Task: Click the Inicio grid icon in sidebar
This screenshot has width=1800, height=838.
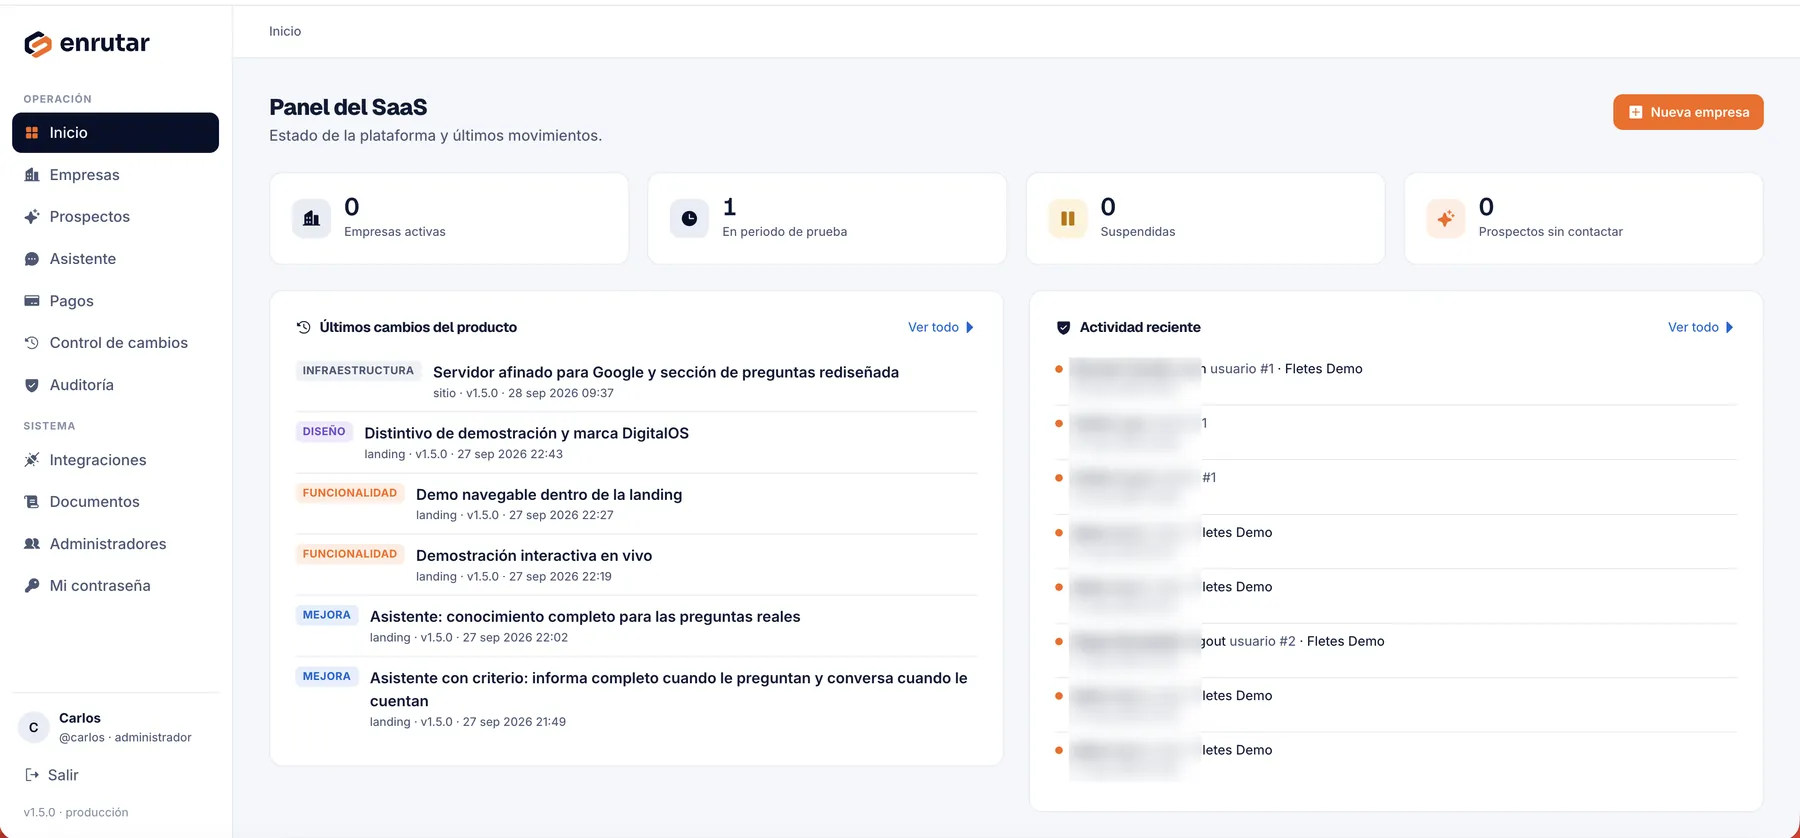Action: 32,133
